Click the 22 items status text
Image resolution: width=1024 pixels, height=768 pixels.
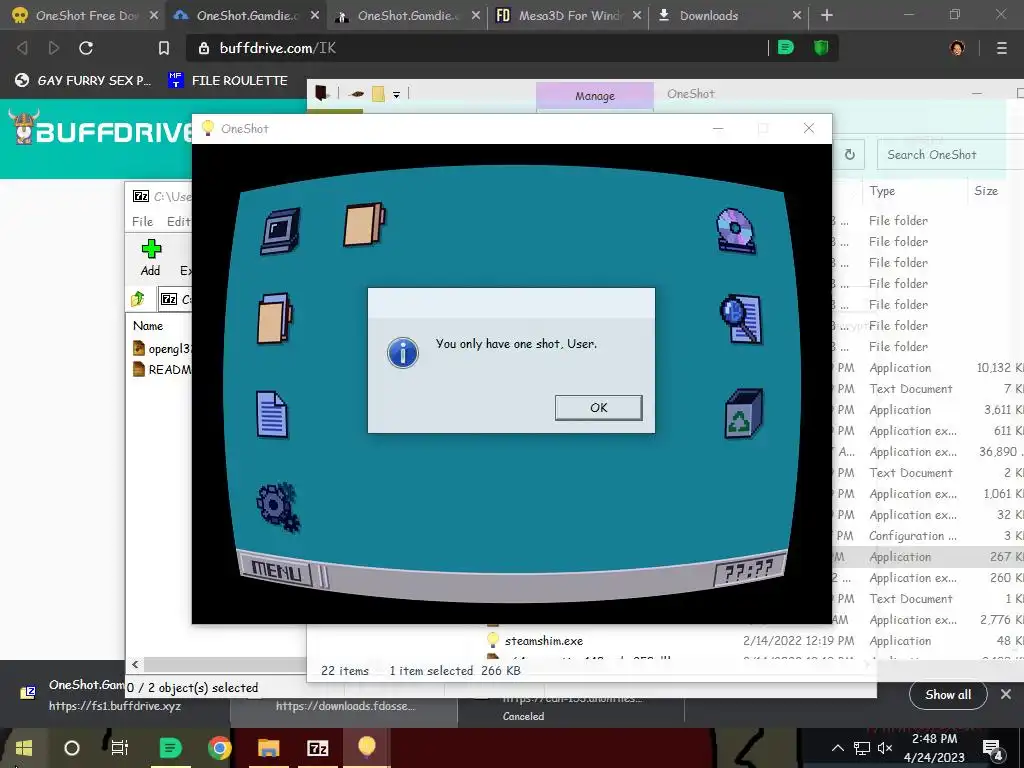tap(345, 671)
